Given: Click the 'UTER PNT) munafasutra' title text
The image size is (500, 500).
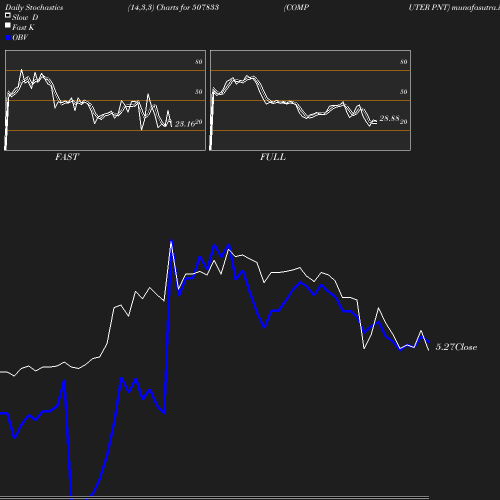Looking at the screenshot, I should click(454, 7).
